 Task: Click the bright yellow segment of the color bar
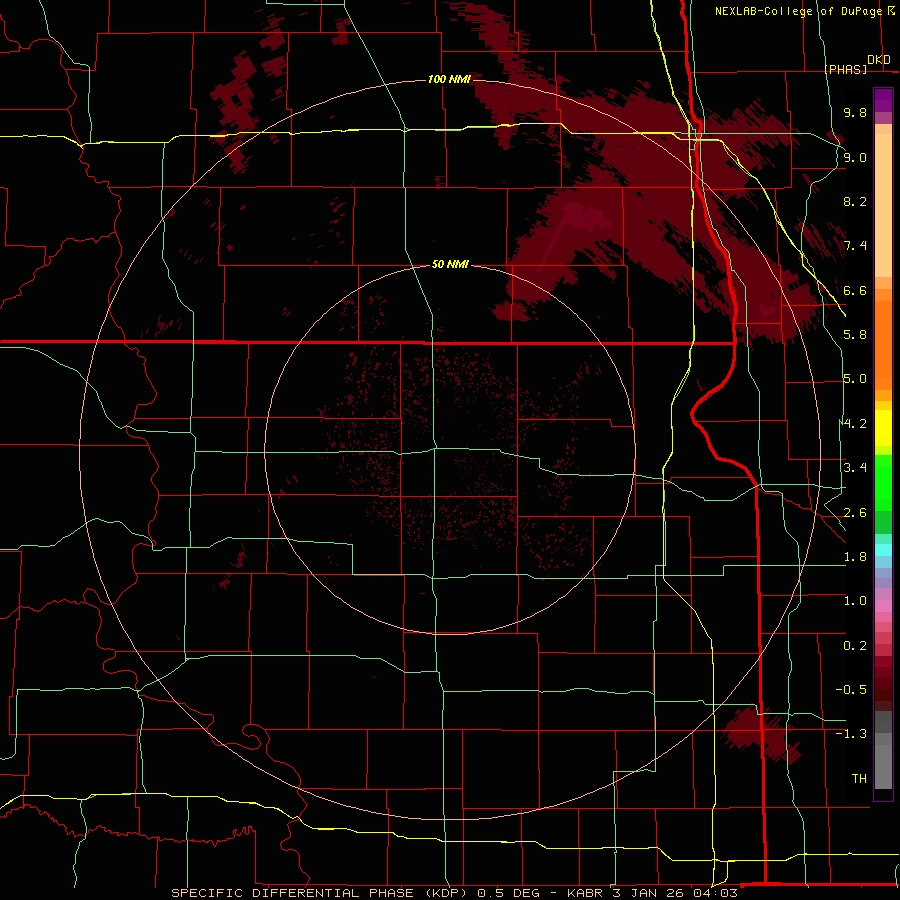[x=883, y=428]
